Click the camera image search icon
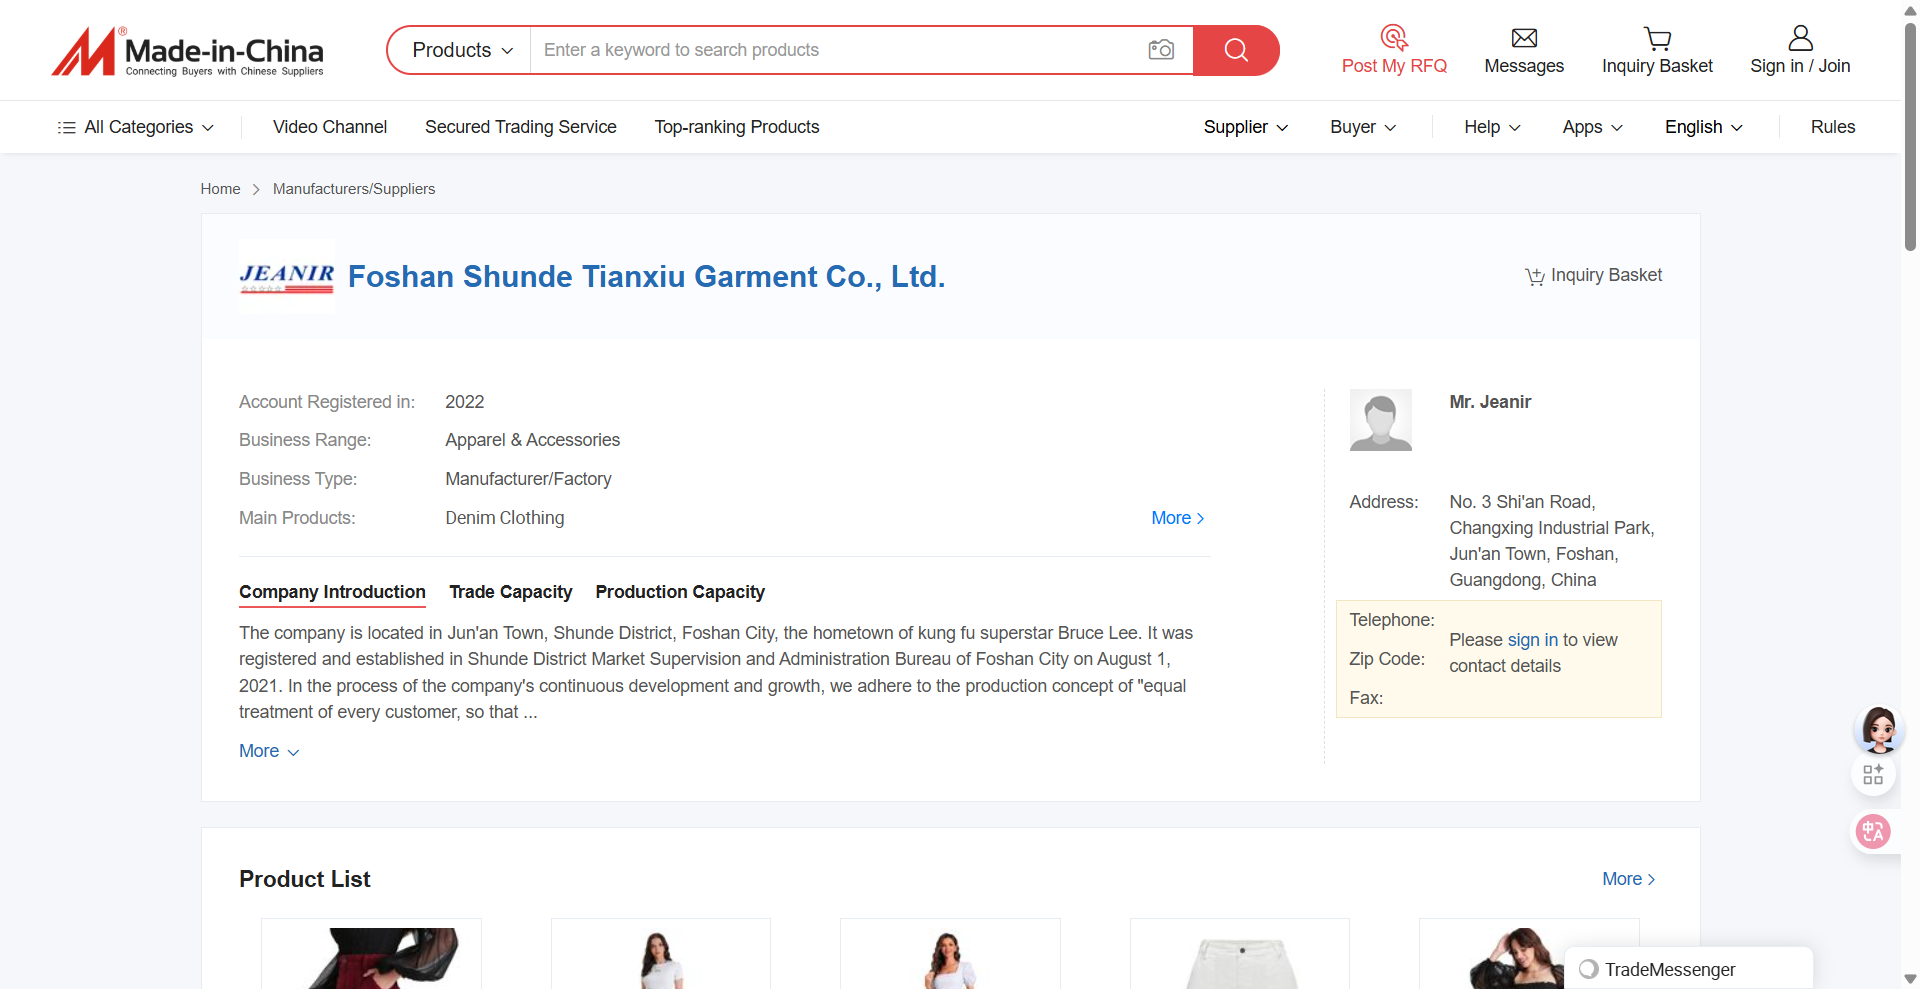The width and height of the screenshot is (1920, 989). tap(1160, 50)
